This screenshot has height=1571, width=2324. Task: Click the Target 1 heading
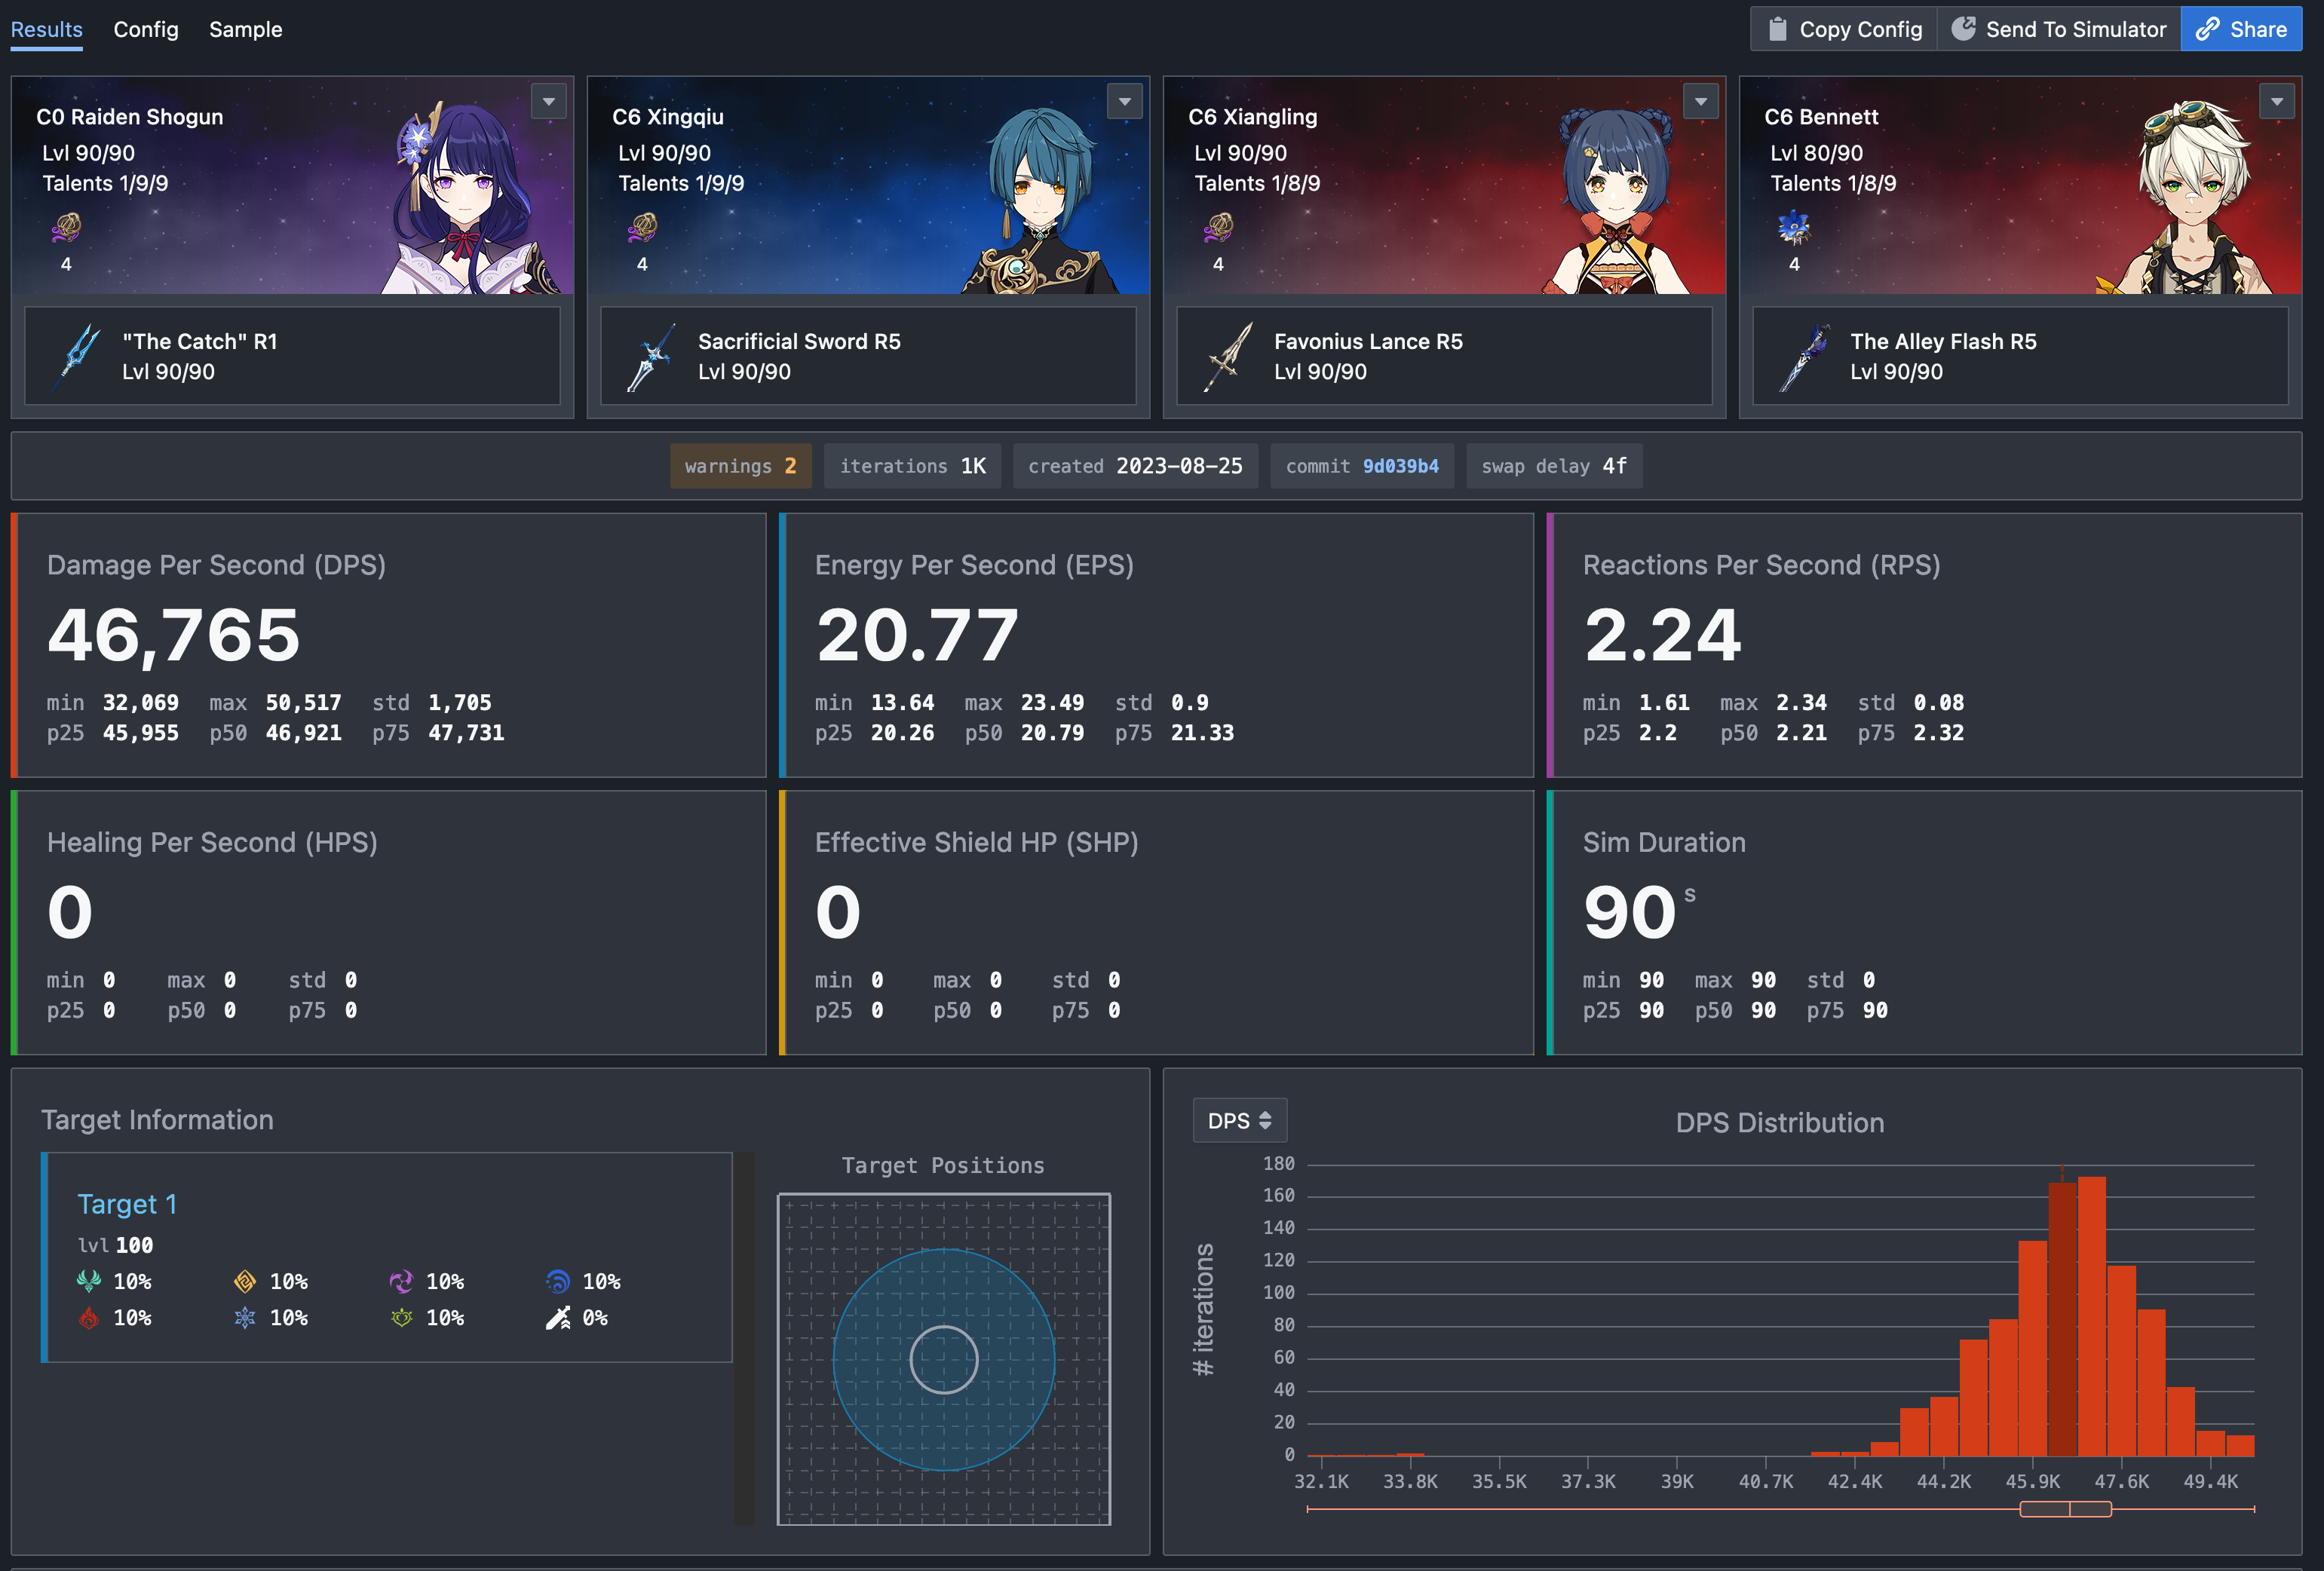127,1204
